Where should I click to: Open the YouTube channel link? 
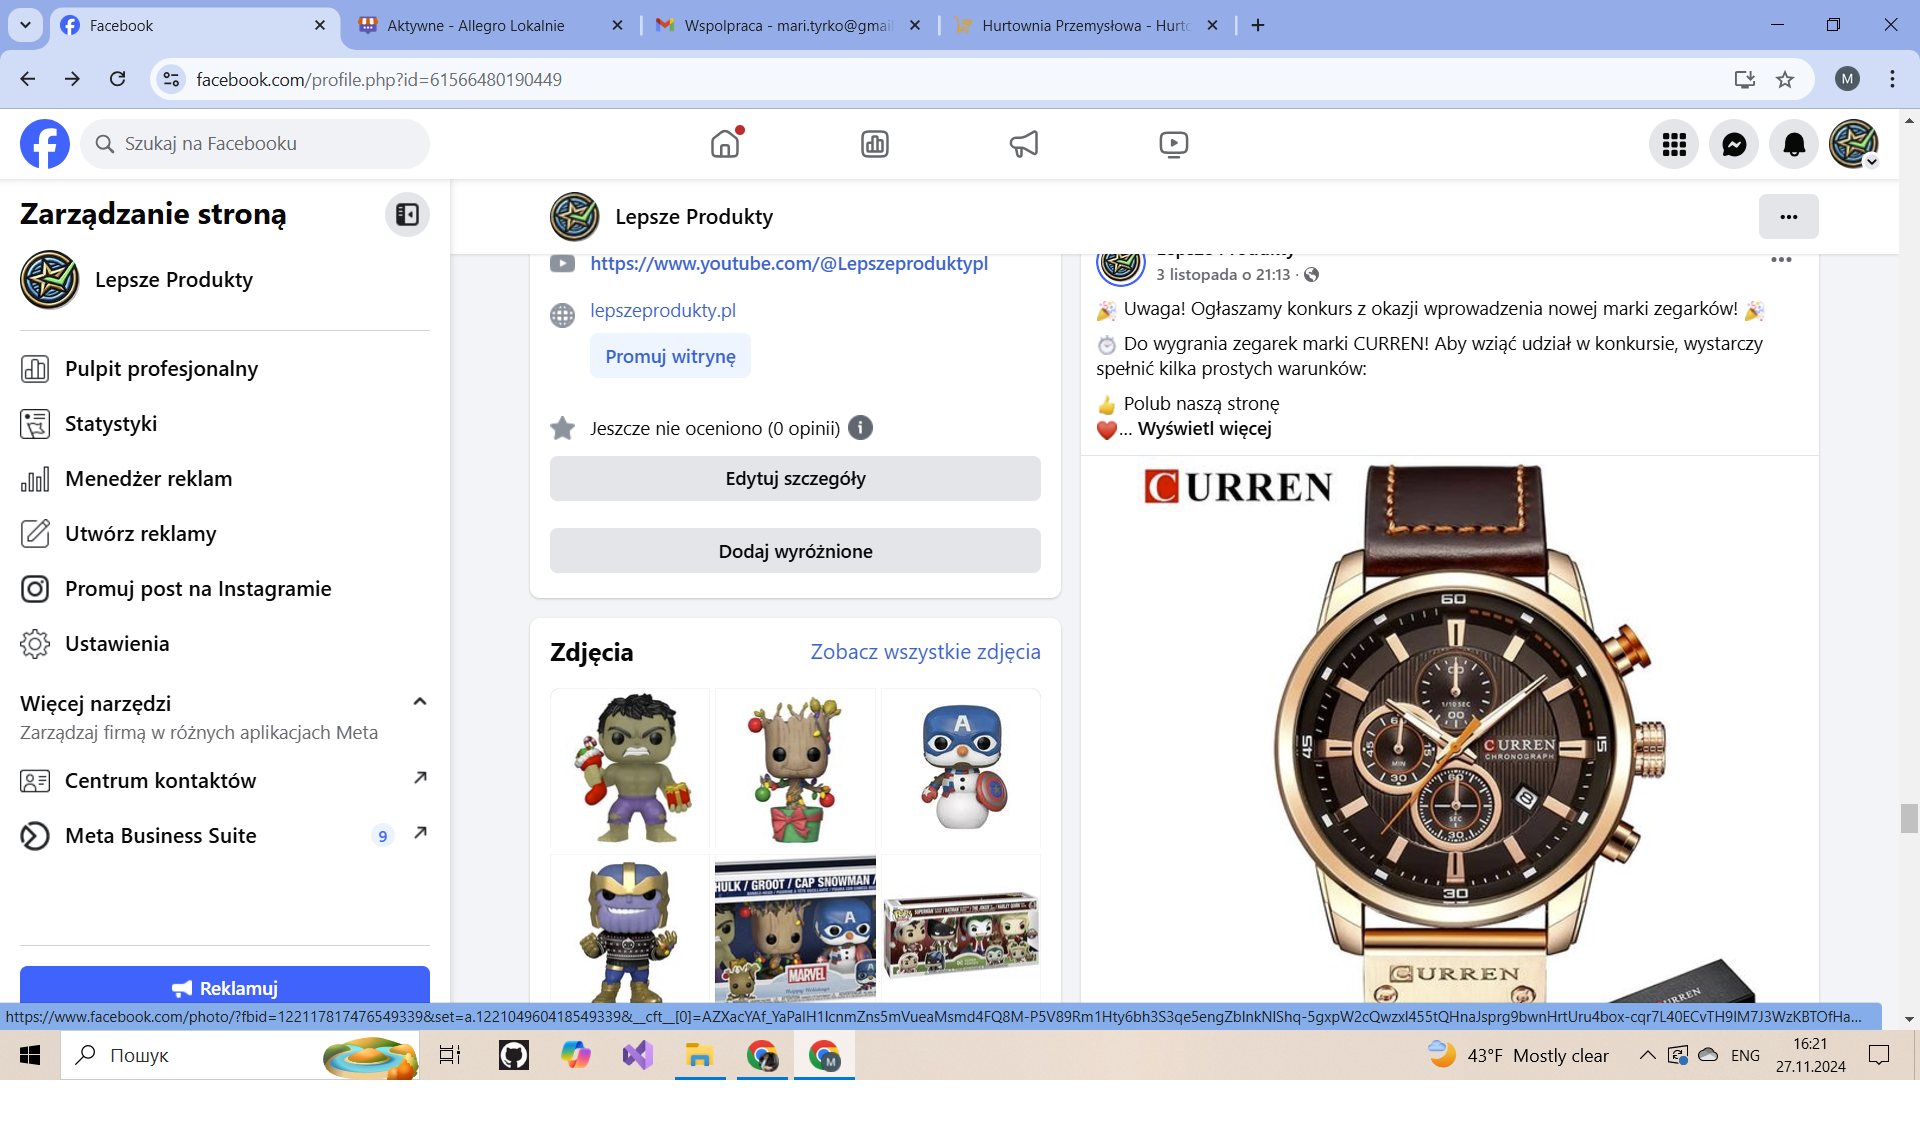pyautogui.click(x=789, y=264)
